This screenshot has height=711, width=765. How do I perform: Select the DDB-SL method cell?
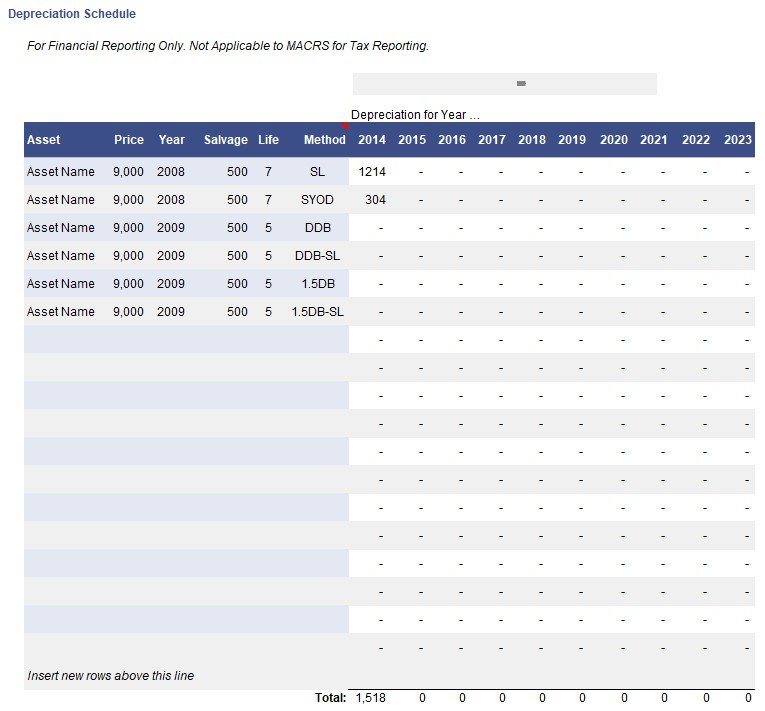point(317,256)
